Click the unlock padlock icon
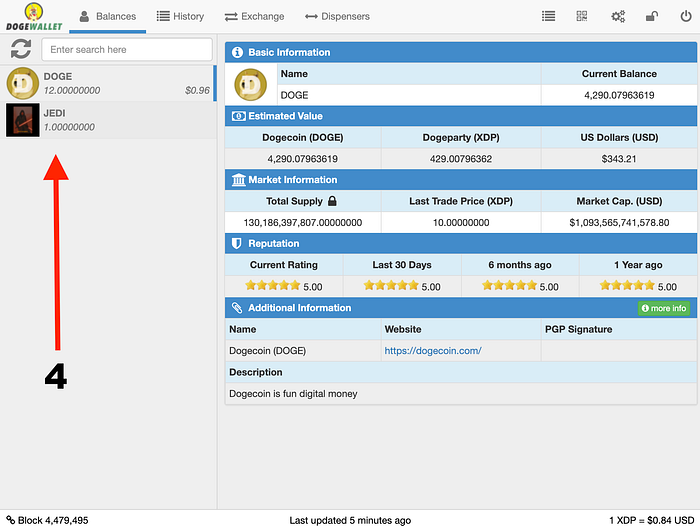This screenshot has width=700, height=526. click(652, 17)
